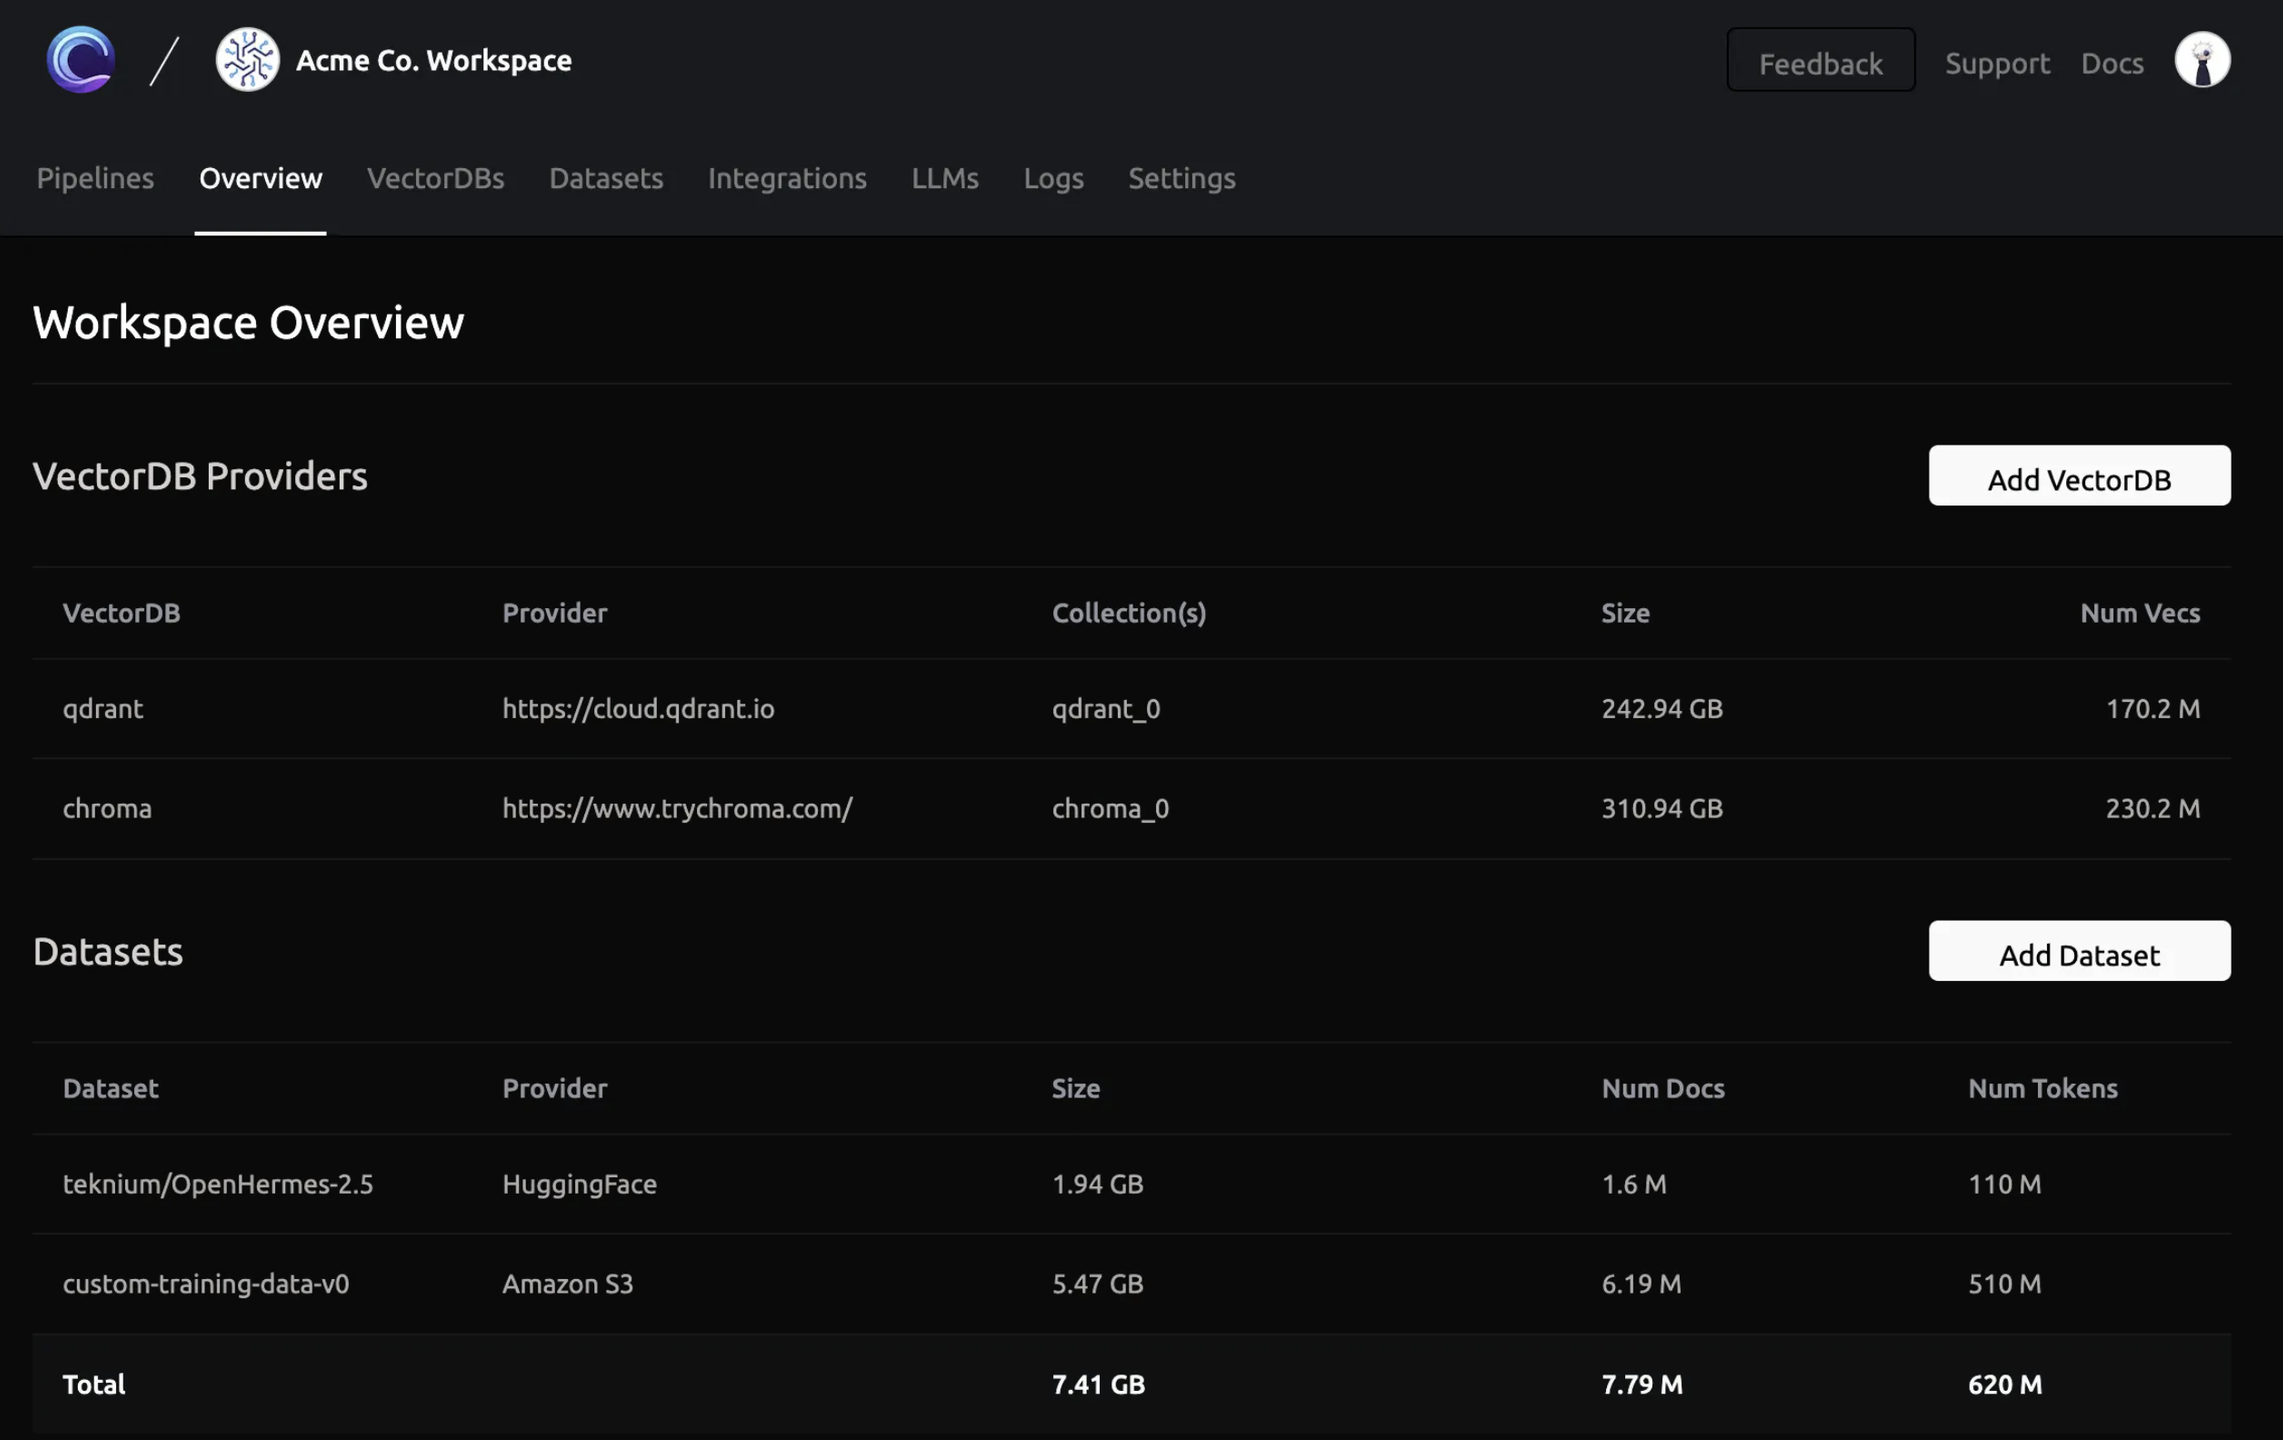This screenshot has width=2283, height=1440.
Task: Open the Settings tab
Action: click(1181, 178)
